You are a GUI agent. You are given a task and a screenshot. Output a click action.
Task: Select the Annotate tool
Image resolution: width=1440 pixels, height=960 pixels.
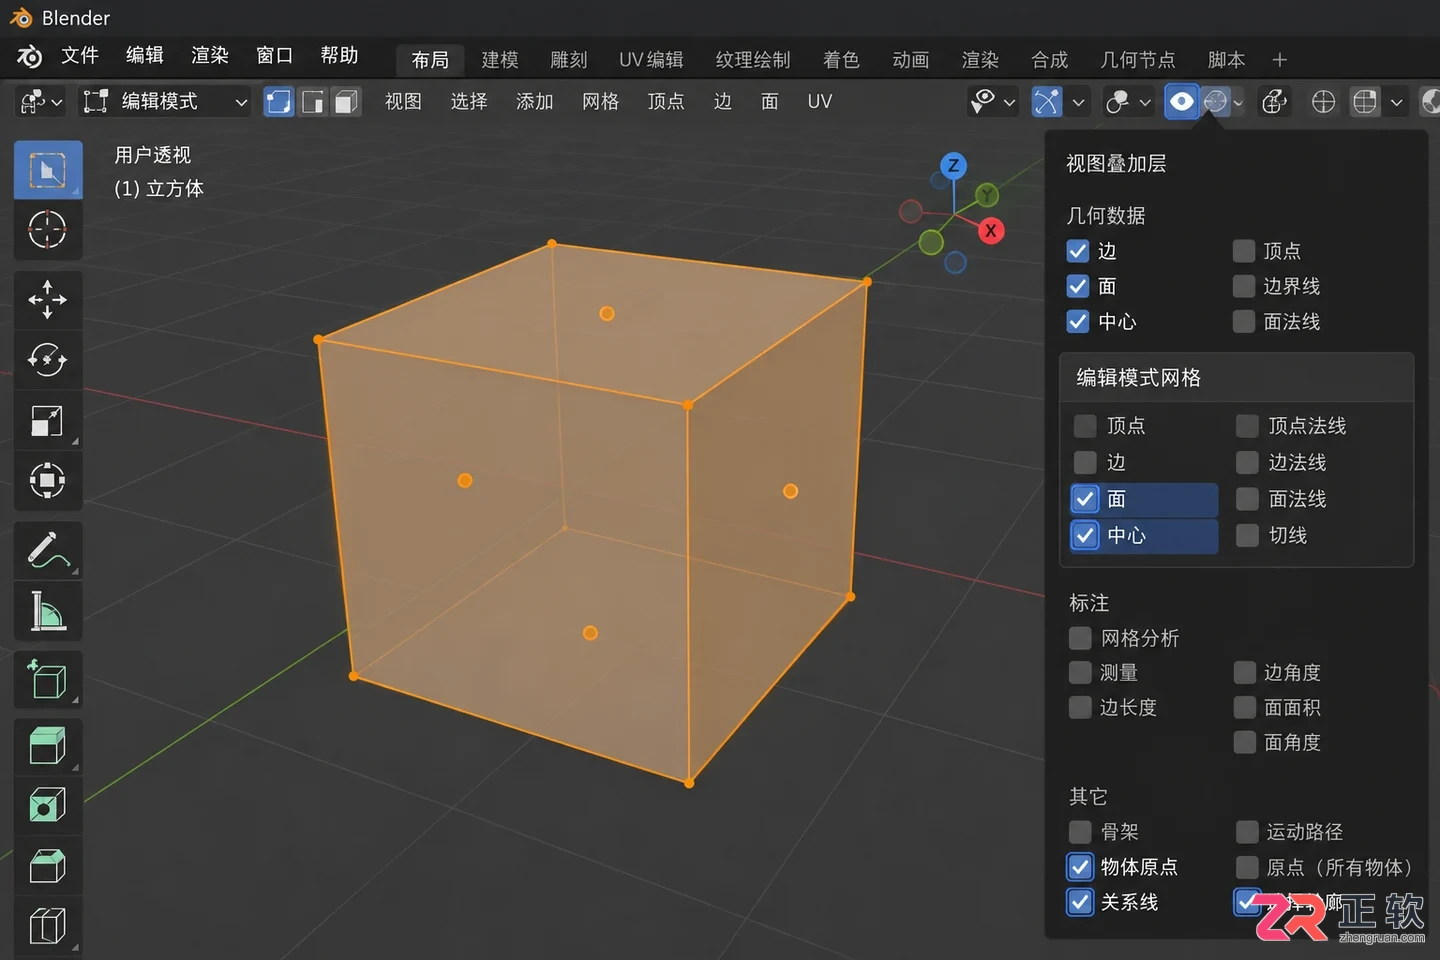48,550
